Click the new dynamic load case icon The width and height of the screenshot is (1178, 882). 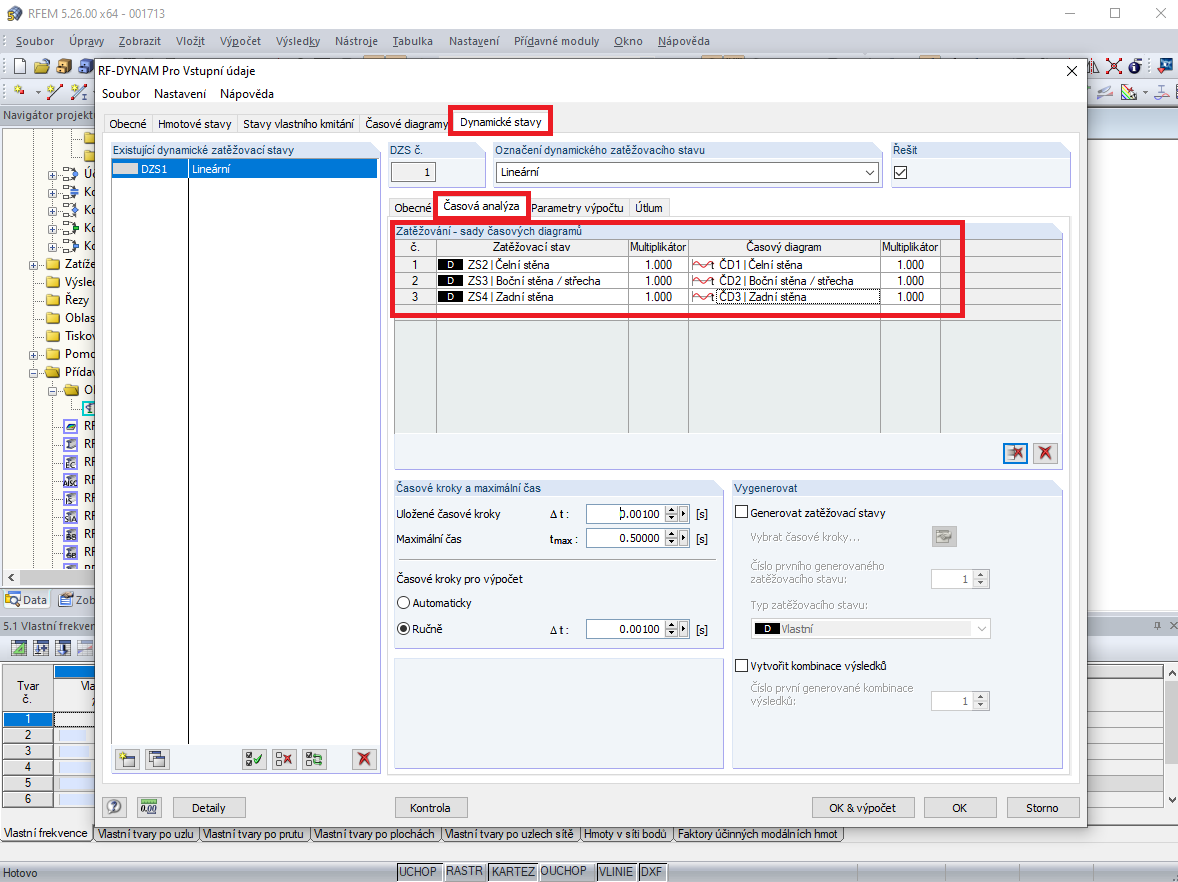[127, 759]
